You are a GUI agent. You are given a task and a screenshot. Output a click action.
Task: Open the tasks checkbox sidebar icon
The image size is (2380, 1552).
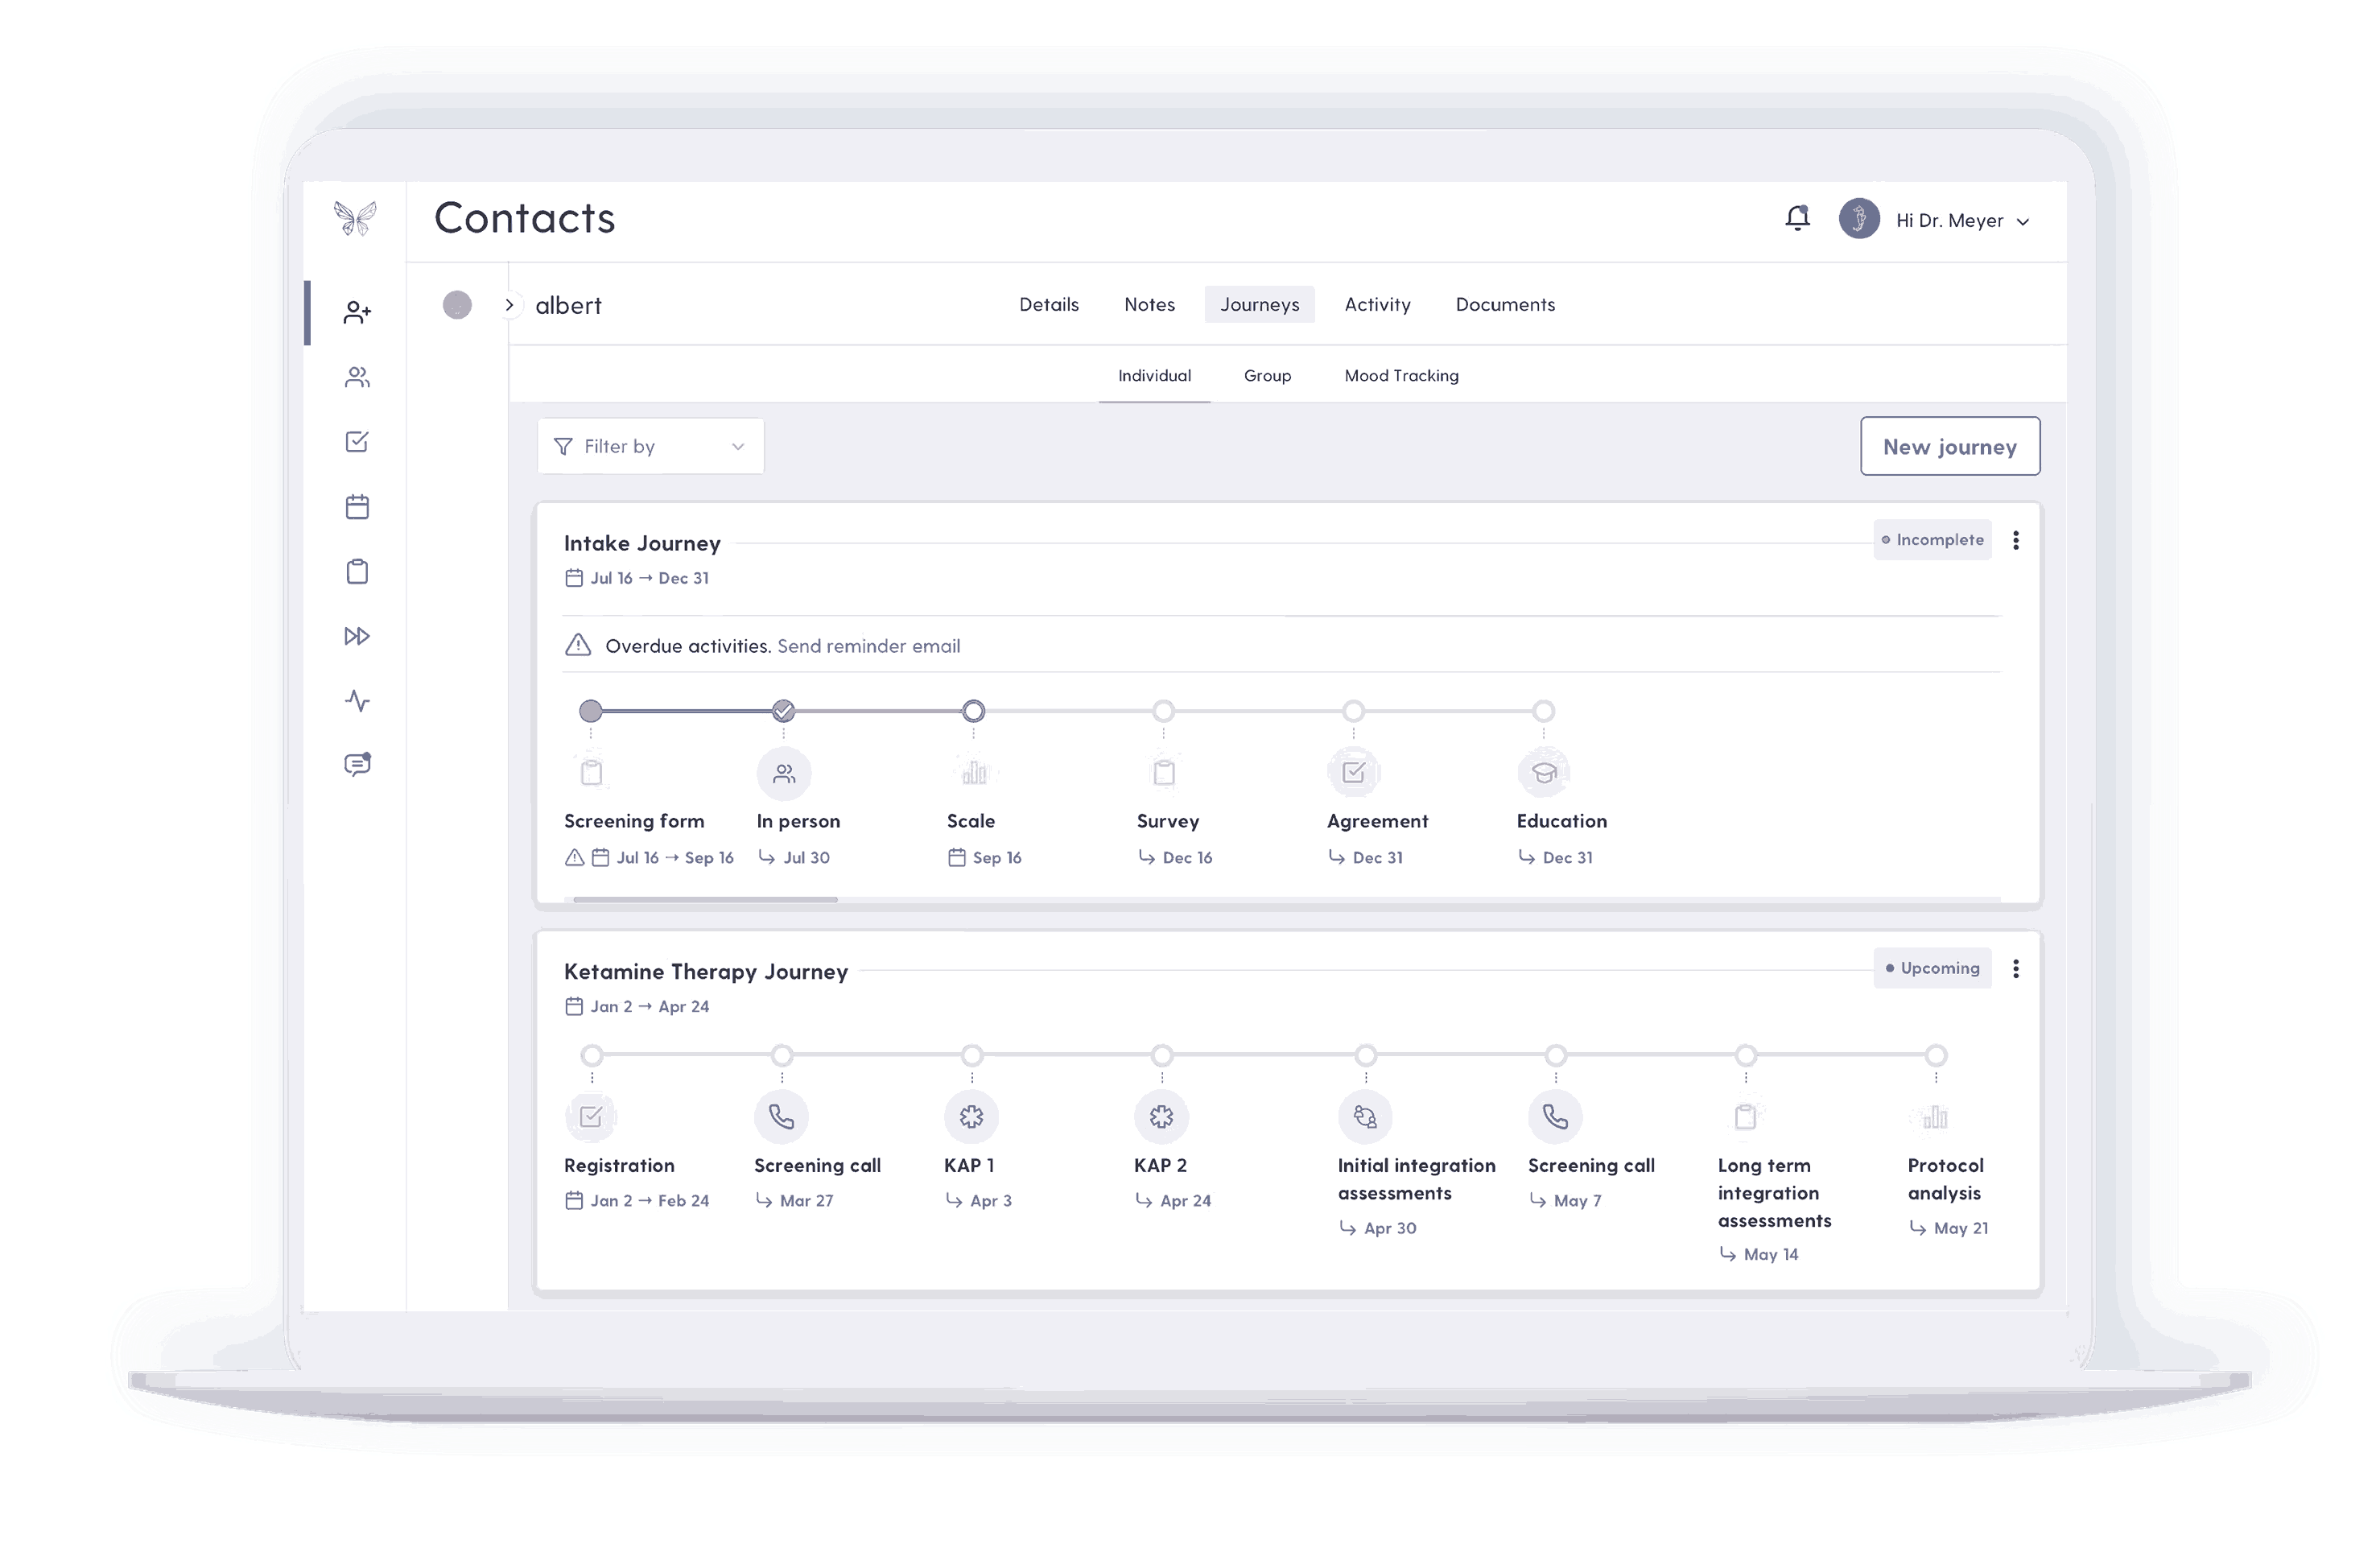coord(357,442)
